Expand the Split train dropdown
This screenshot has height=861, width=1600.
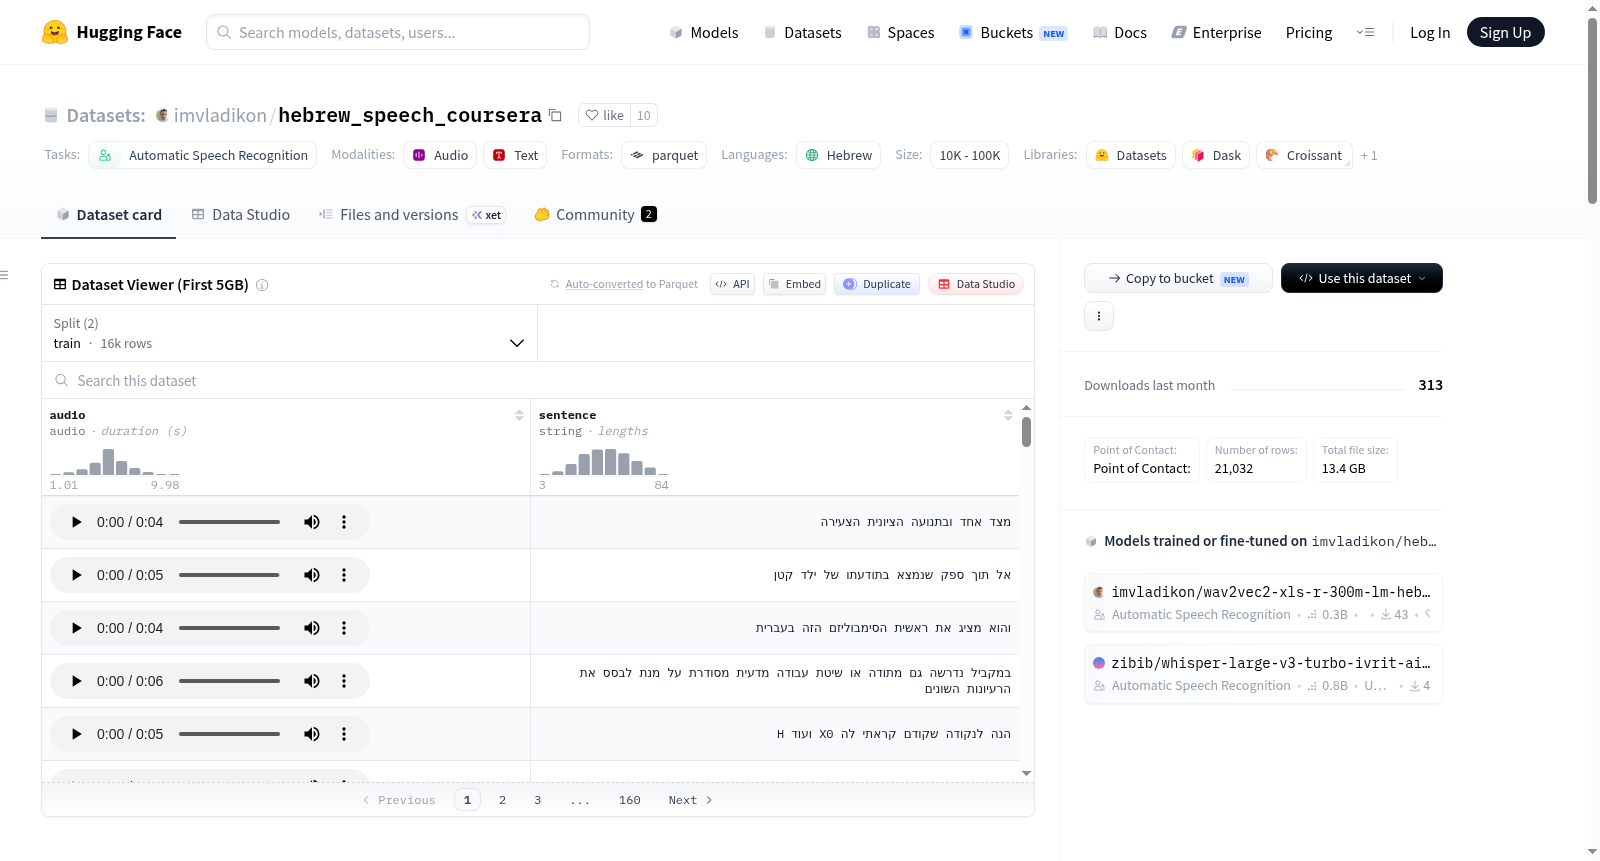[289, 333]
